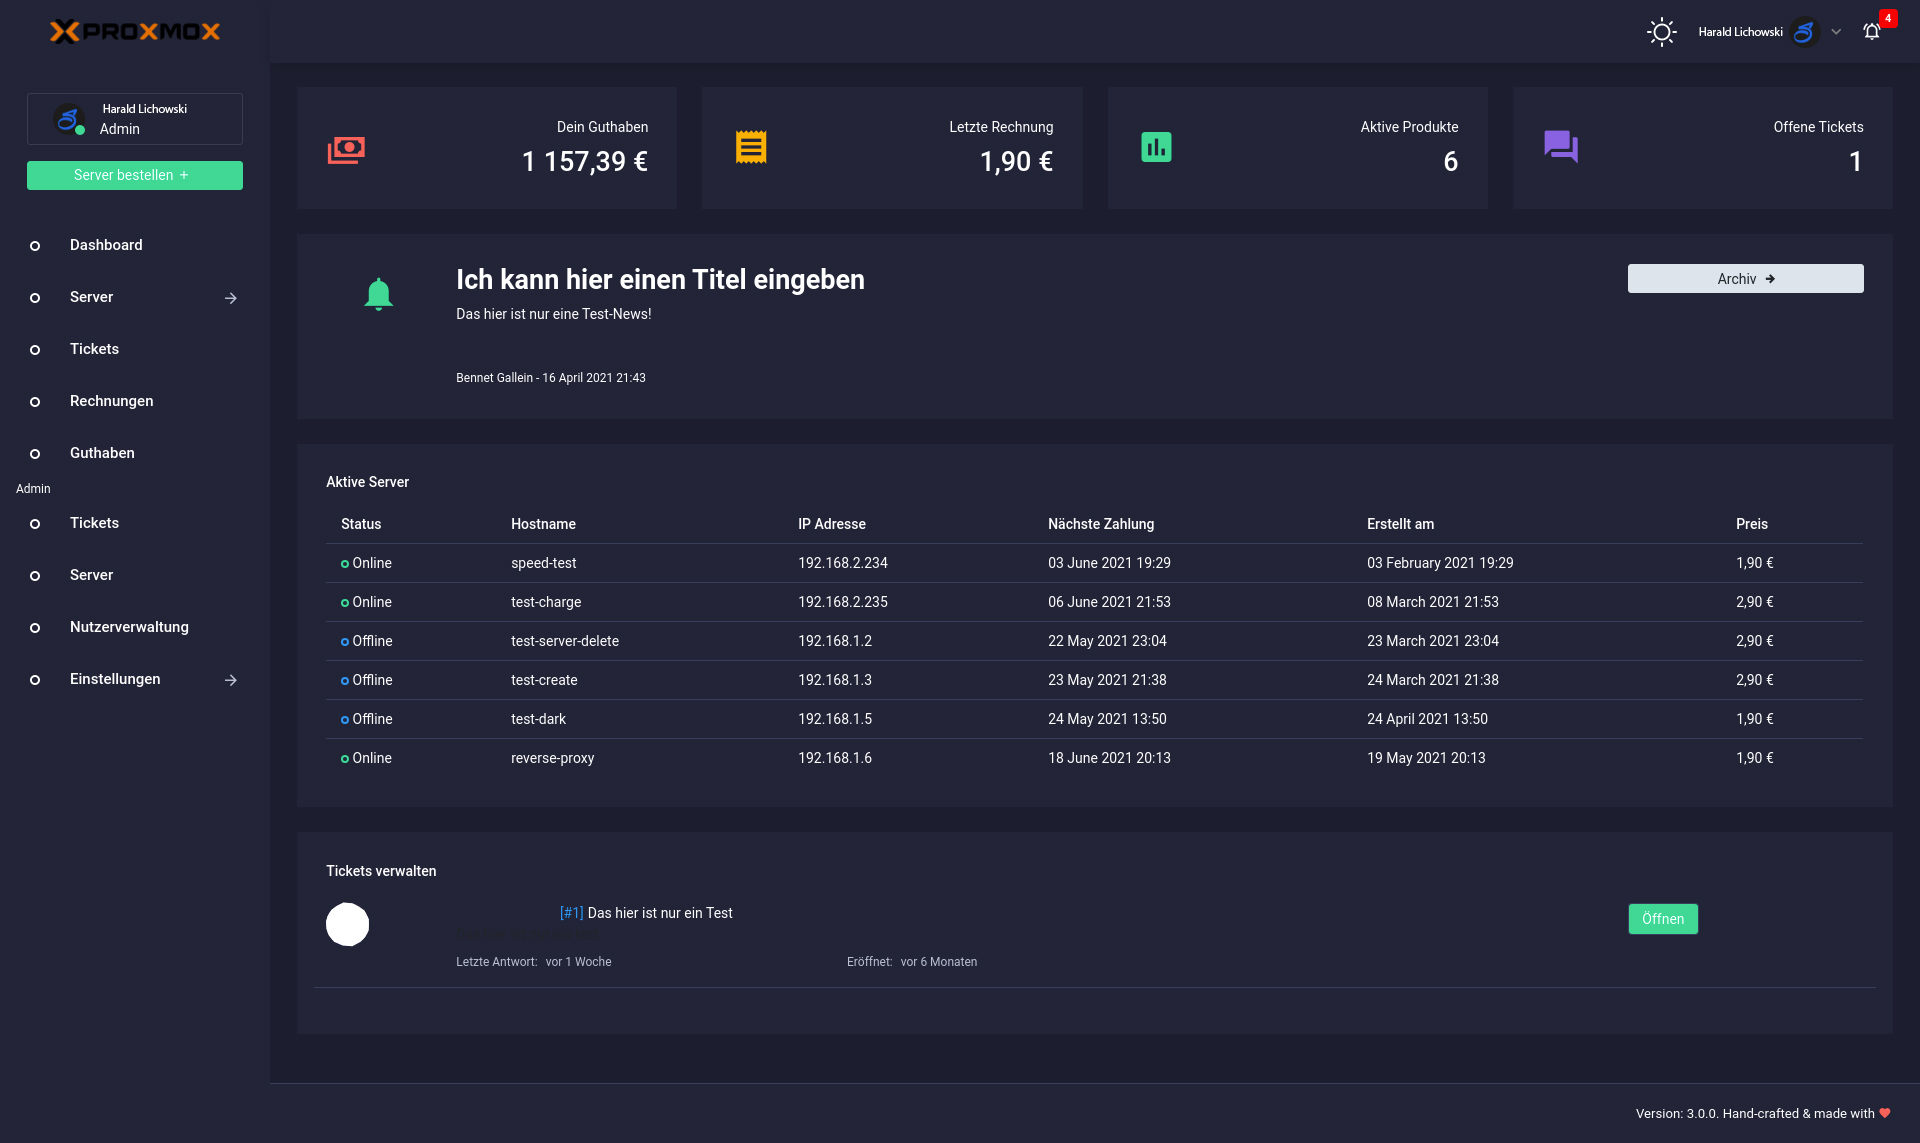Click the green news bell icon
The image size is (1920, 1143).
378,294
